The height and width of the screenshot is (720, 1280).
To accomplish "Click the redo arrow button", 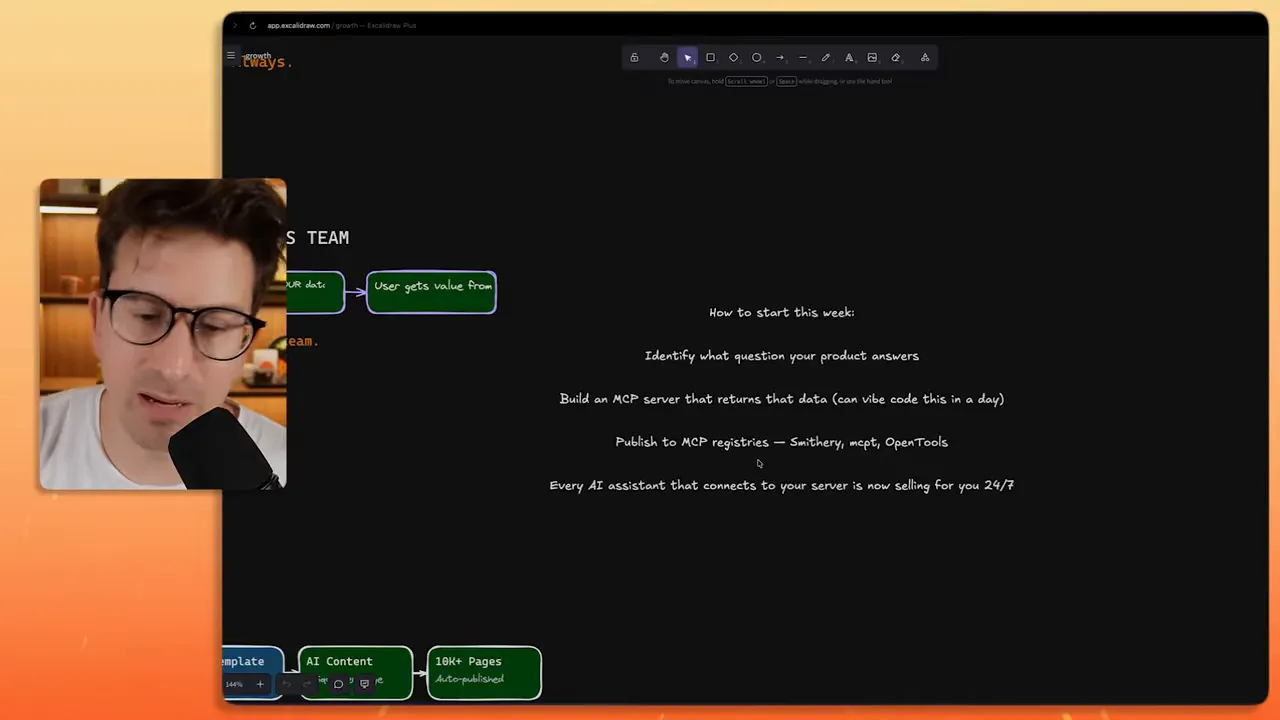I will [x=307, y=684].
